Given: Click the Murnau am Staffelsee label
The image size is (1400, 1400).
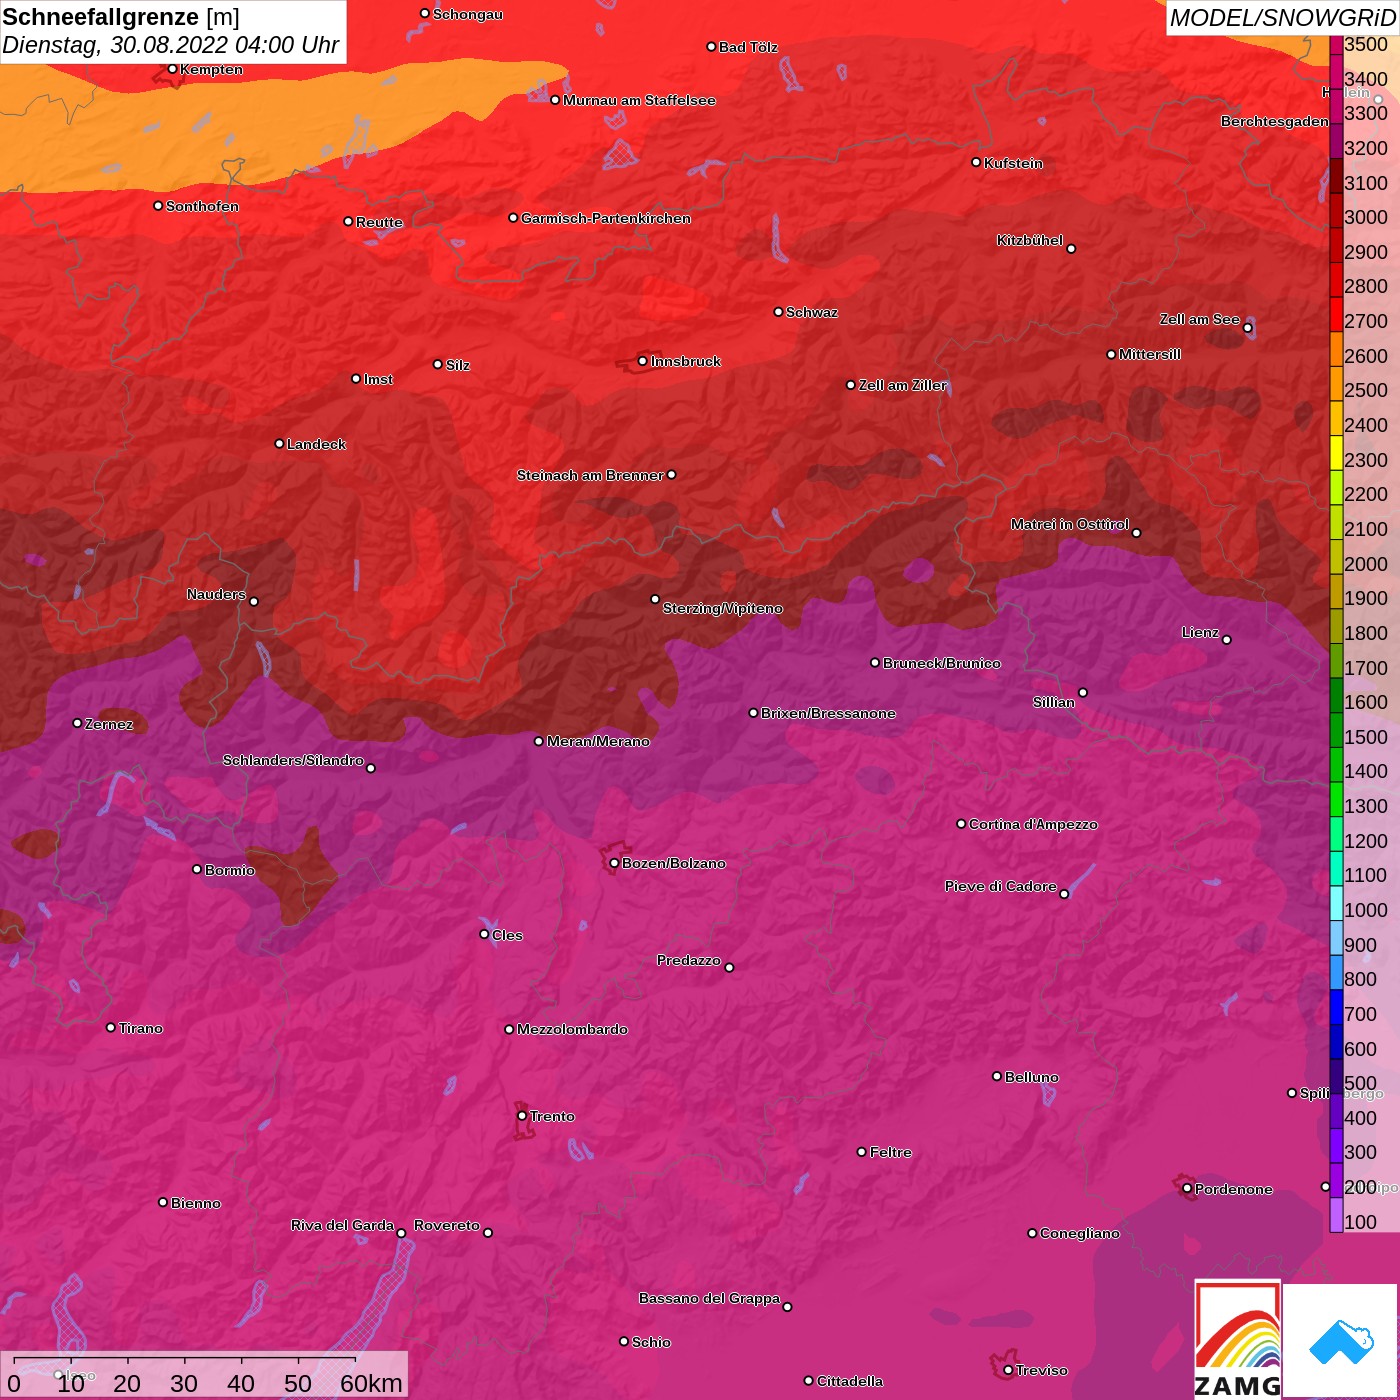Looking at the screenshot, I should pyautogui.click(x=639, y=100).
